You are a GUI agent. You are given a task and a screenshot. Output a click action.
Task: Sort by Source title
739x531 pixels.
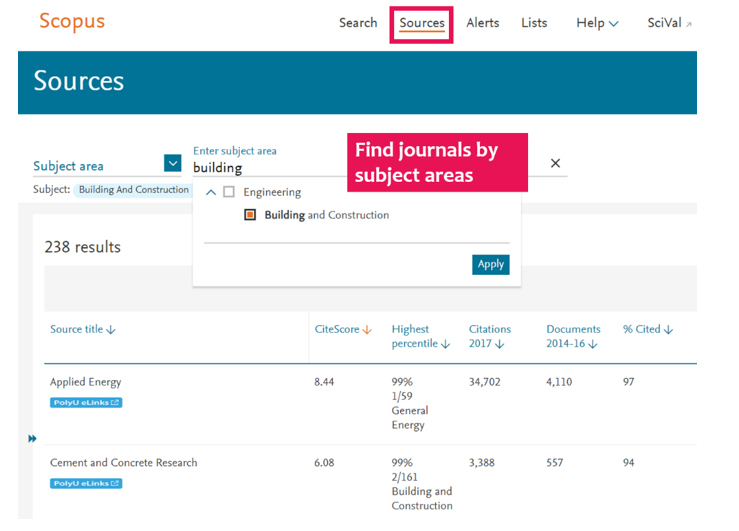(82, 329)
